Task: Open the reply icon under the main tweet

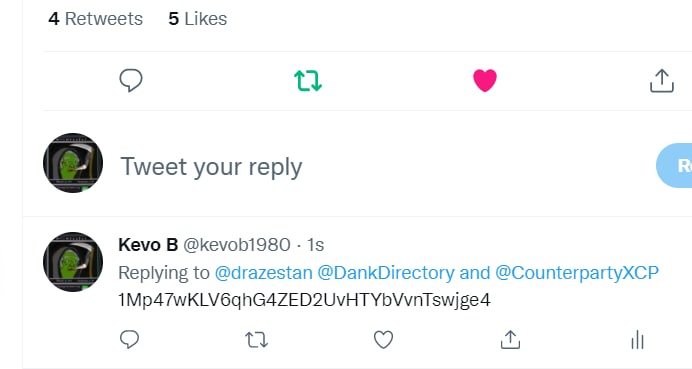Action: [x=131, y=80]
